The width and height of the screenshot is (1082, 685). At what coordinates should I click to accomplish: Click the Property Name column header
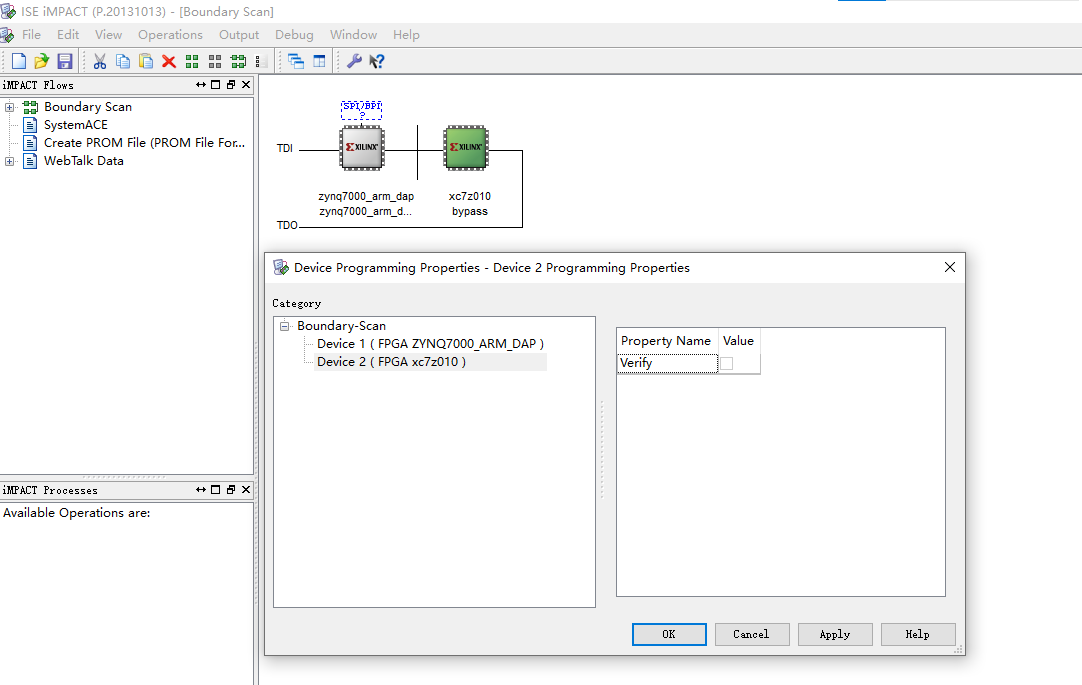[667, 341]
